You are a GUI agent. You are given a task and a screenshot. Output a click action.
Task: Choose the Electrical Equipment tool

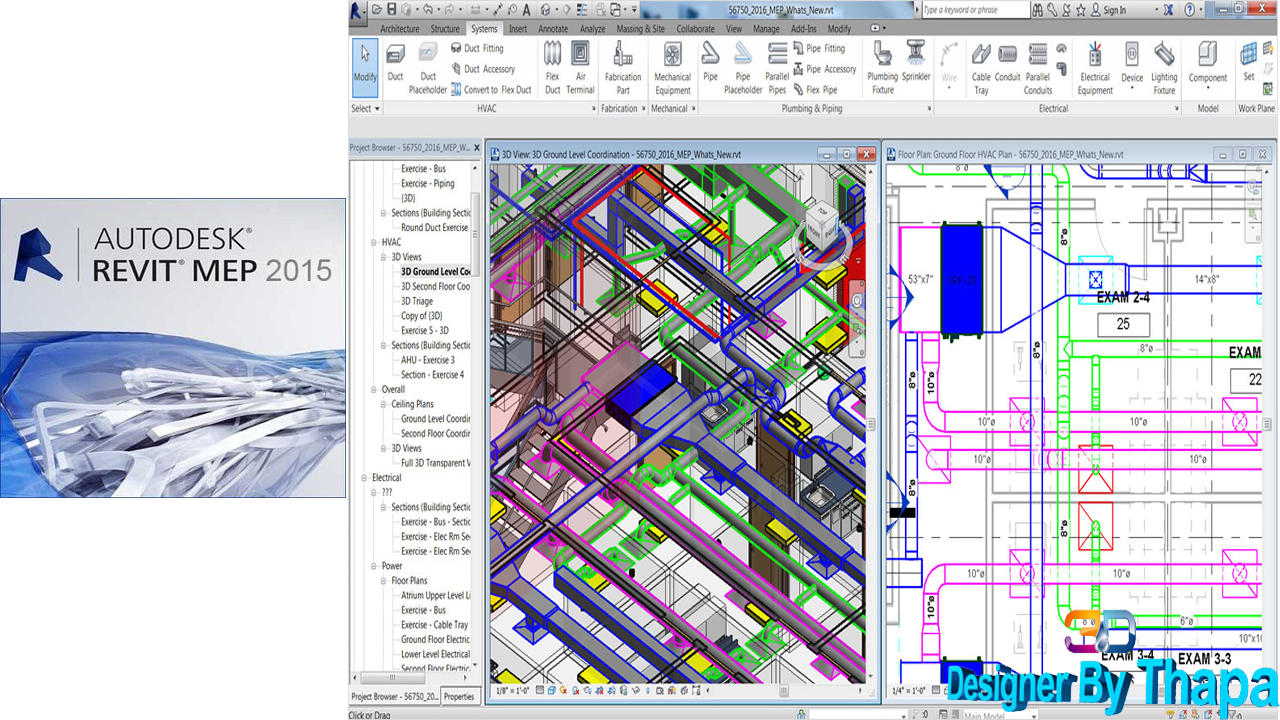tap(1095, 67)
